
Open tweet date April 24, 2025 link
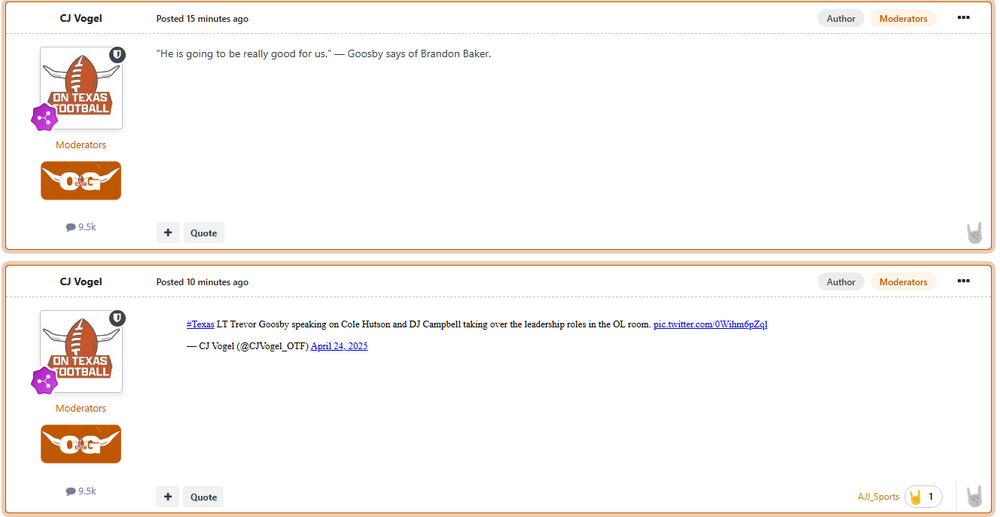pyautogui.click(x=339, y=346)
